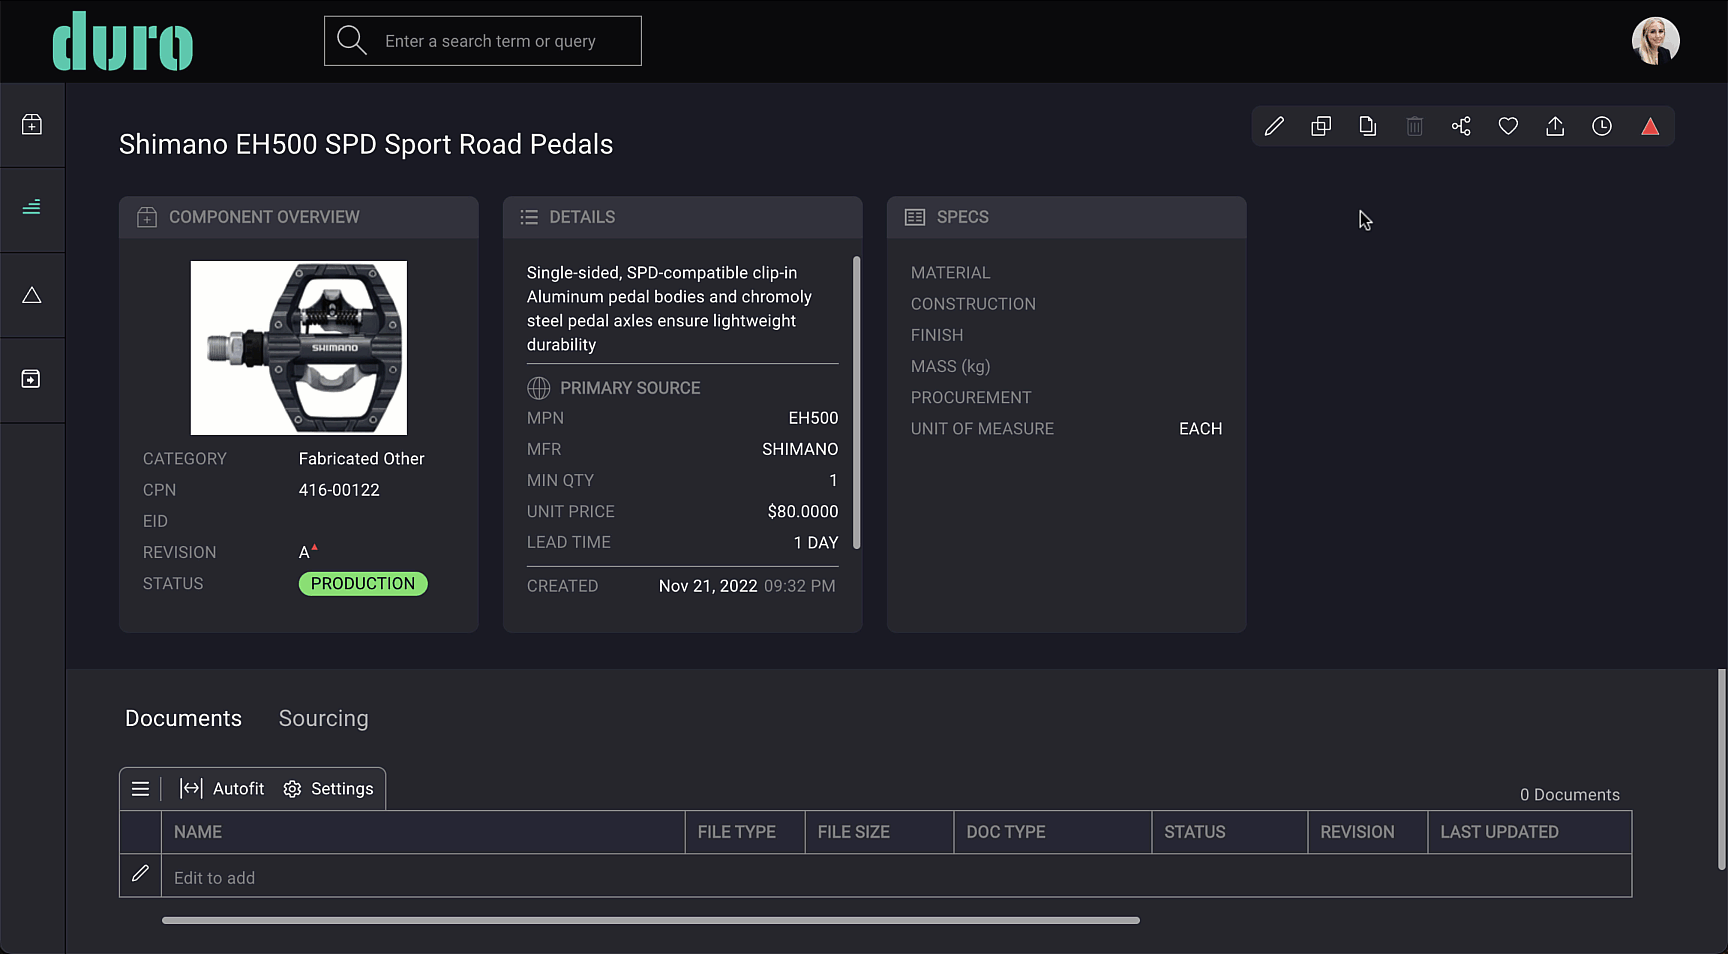Viewport: 1728px width, 954px height.
Task: Click the Shimano EH500 component title
Action: tap(366, 144)
